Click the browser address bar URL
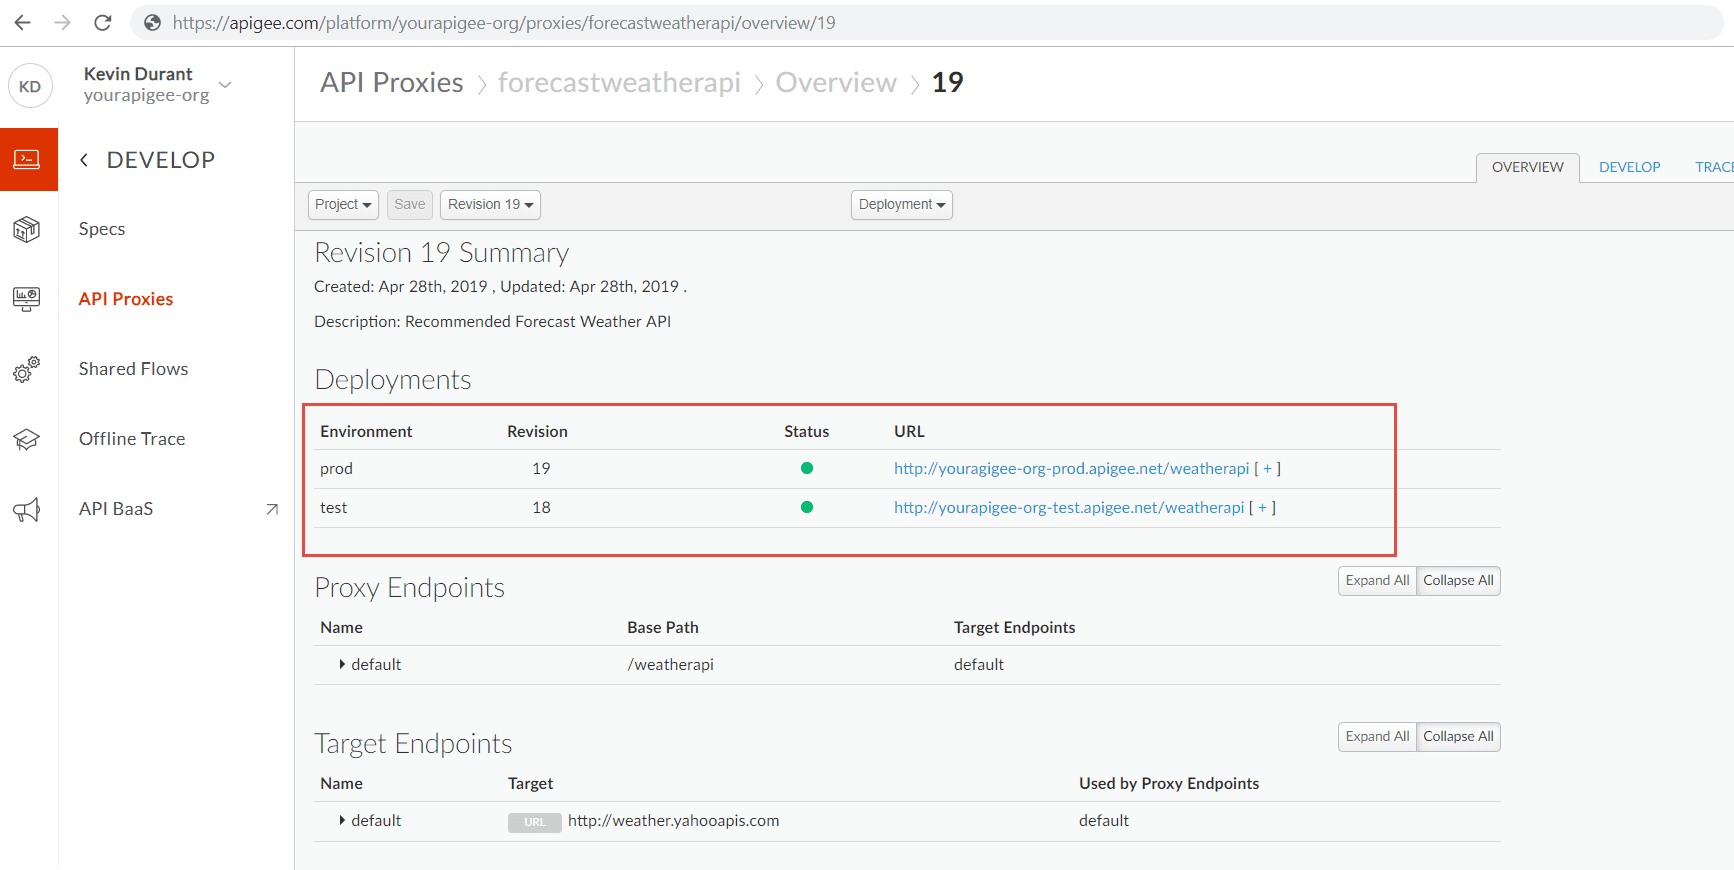Viewport: 1734px width, 870px height. pos(504,22)
